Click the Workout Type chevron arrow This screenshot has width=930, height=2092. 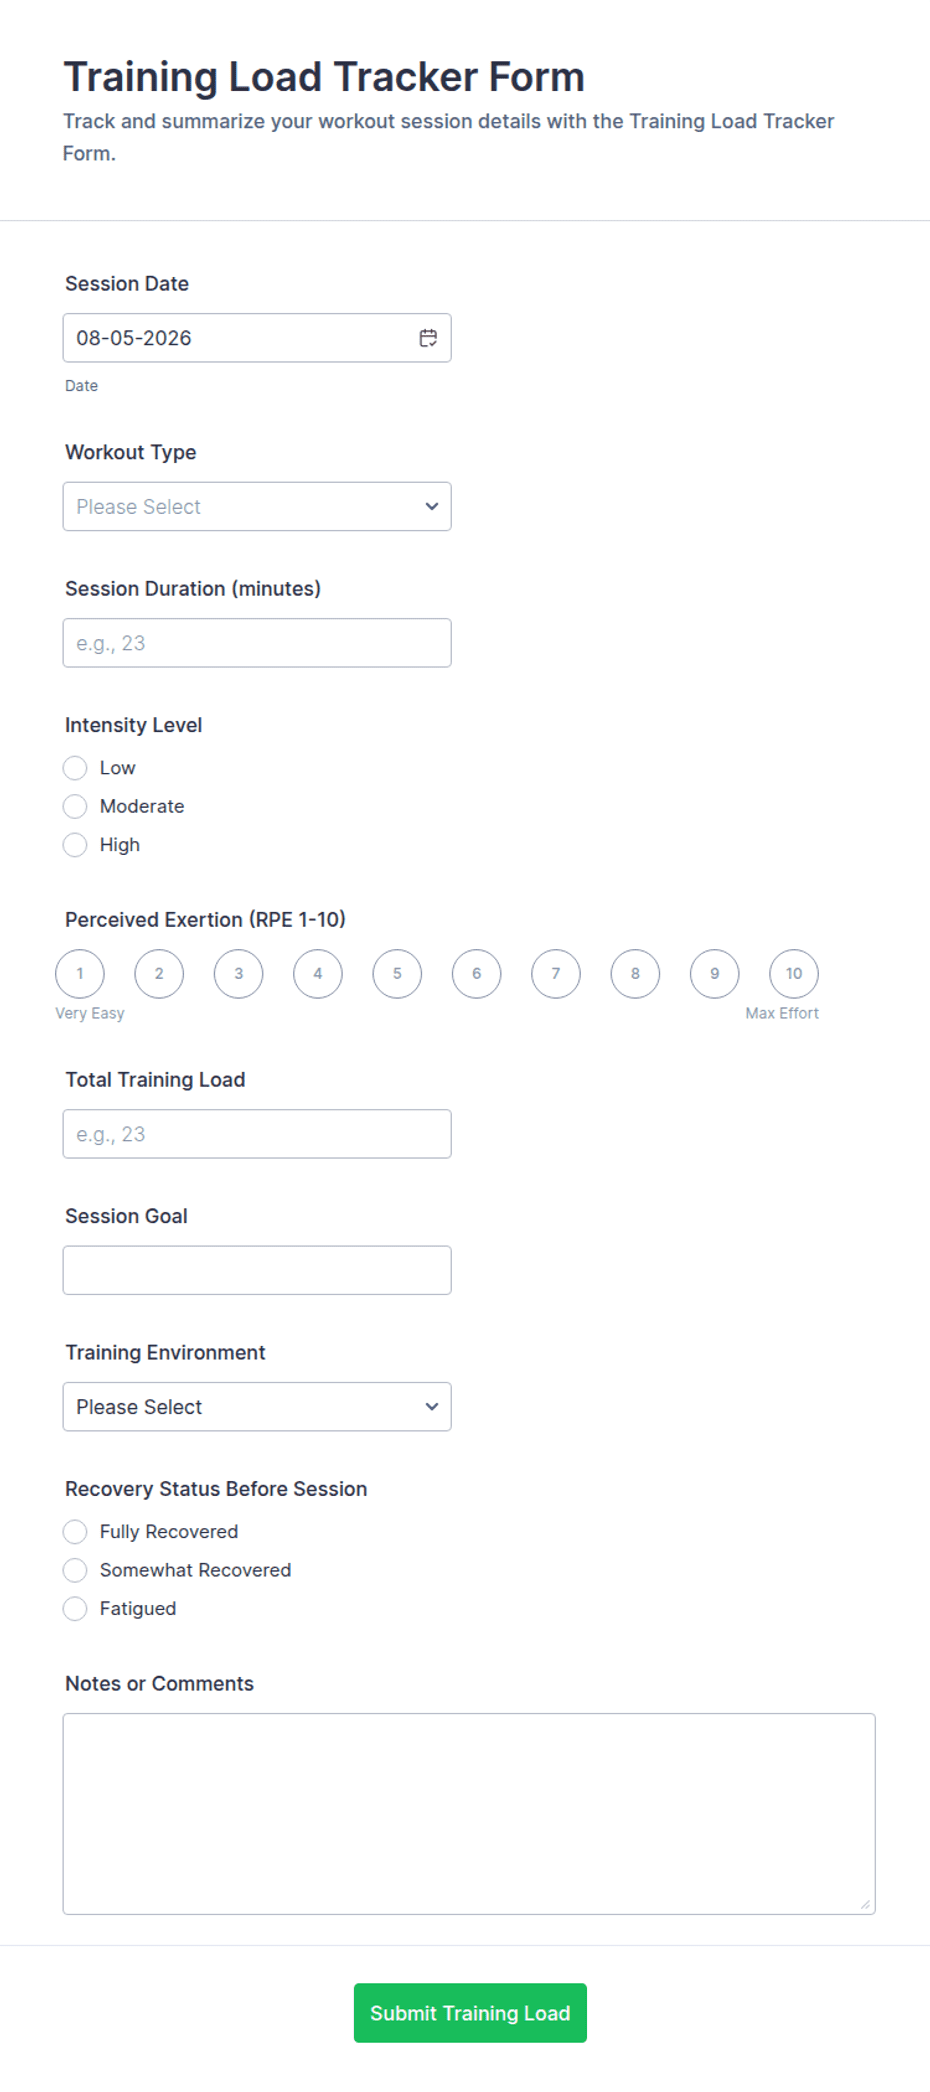click(x=432, y=507)
